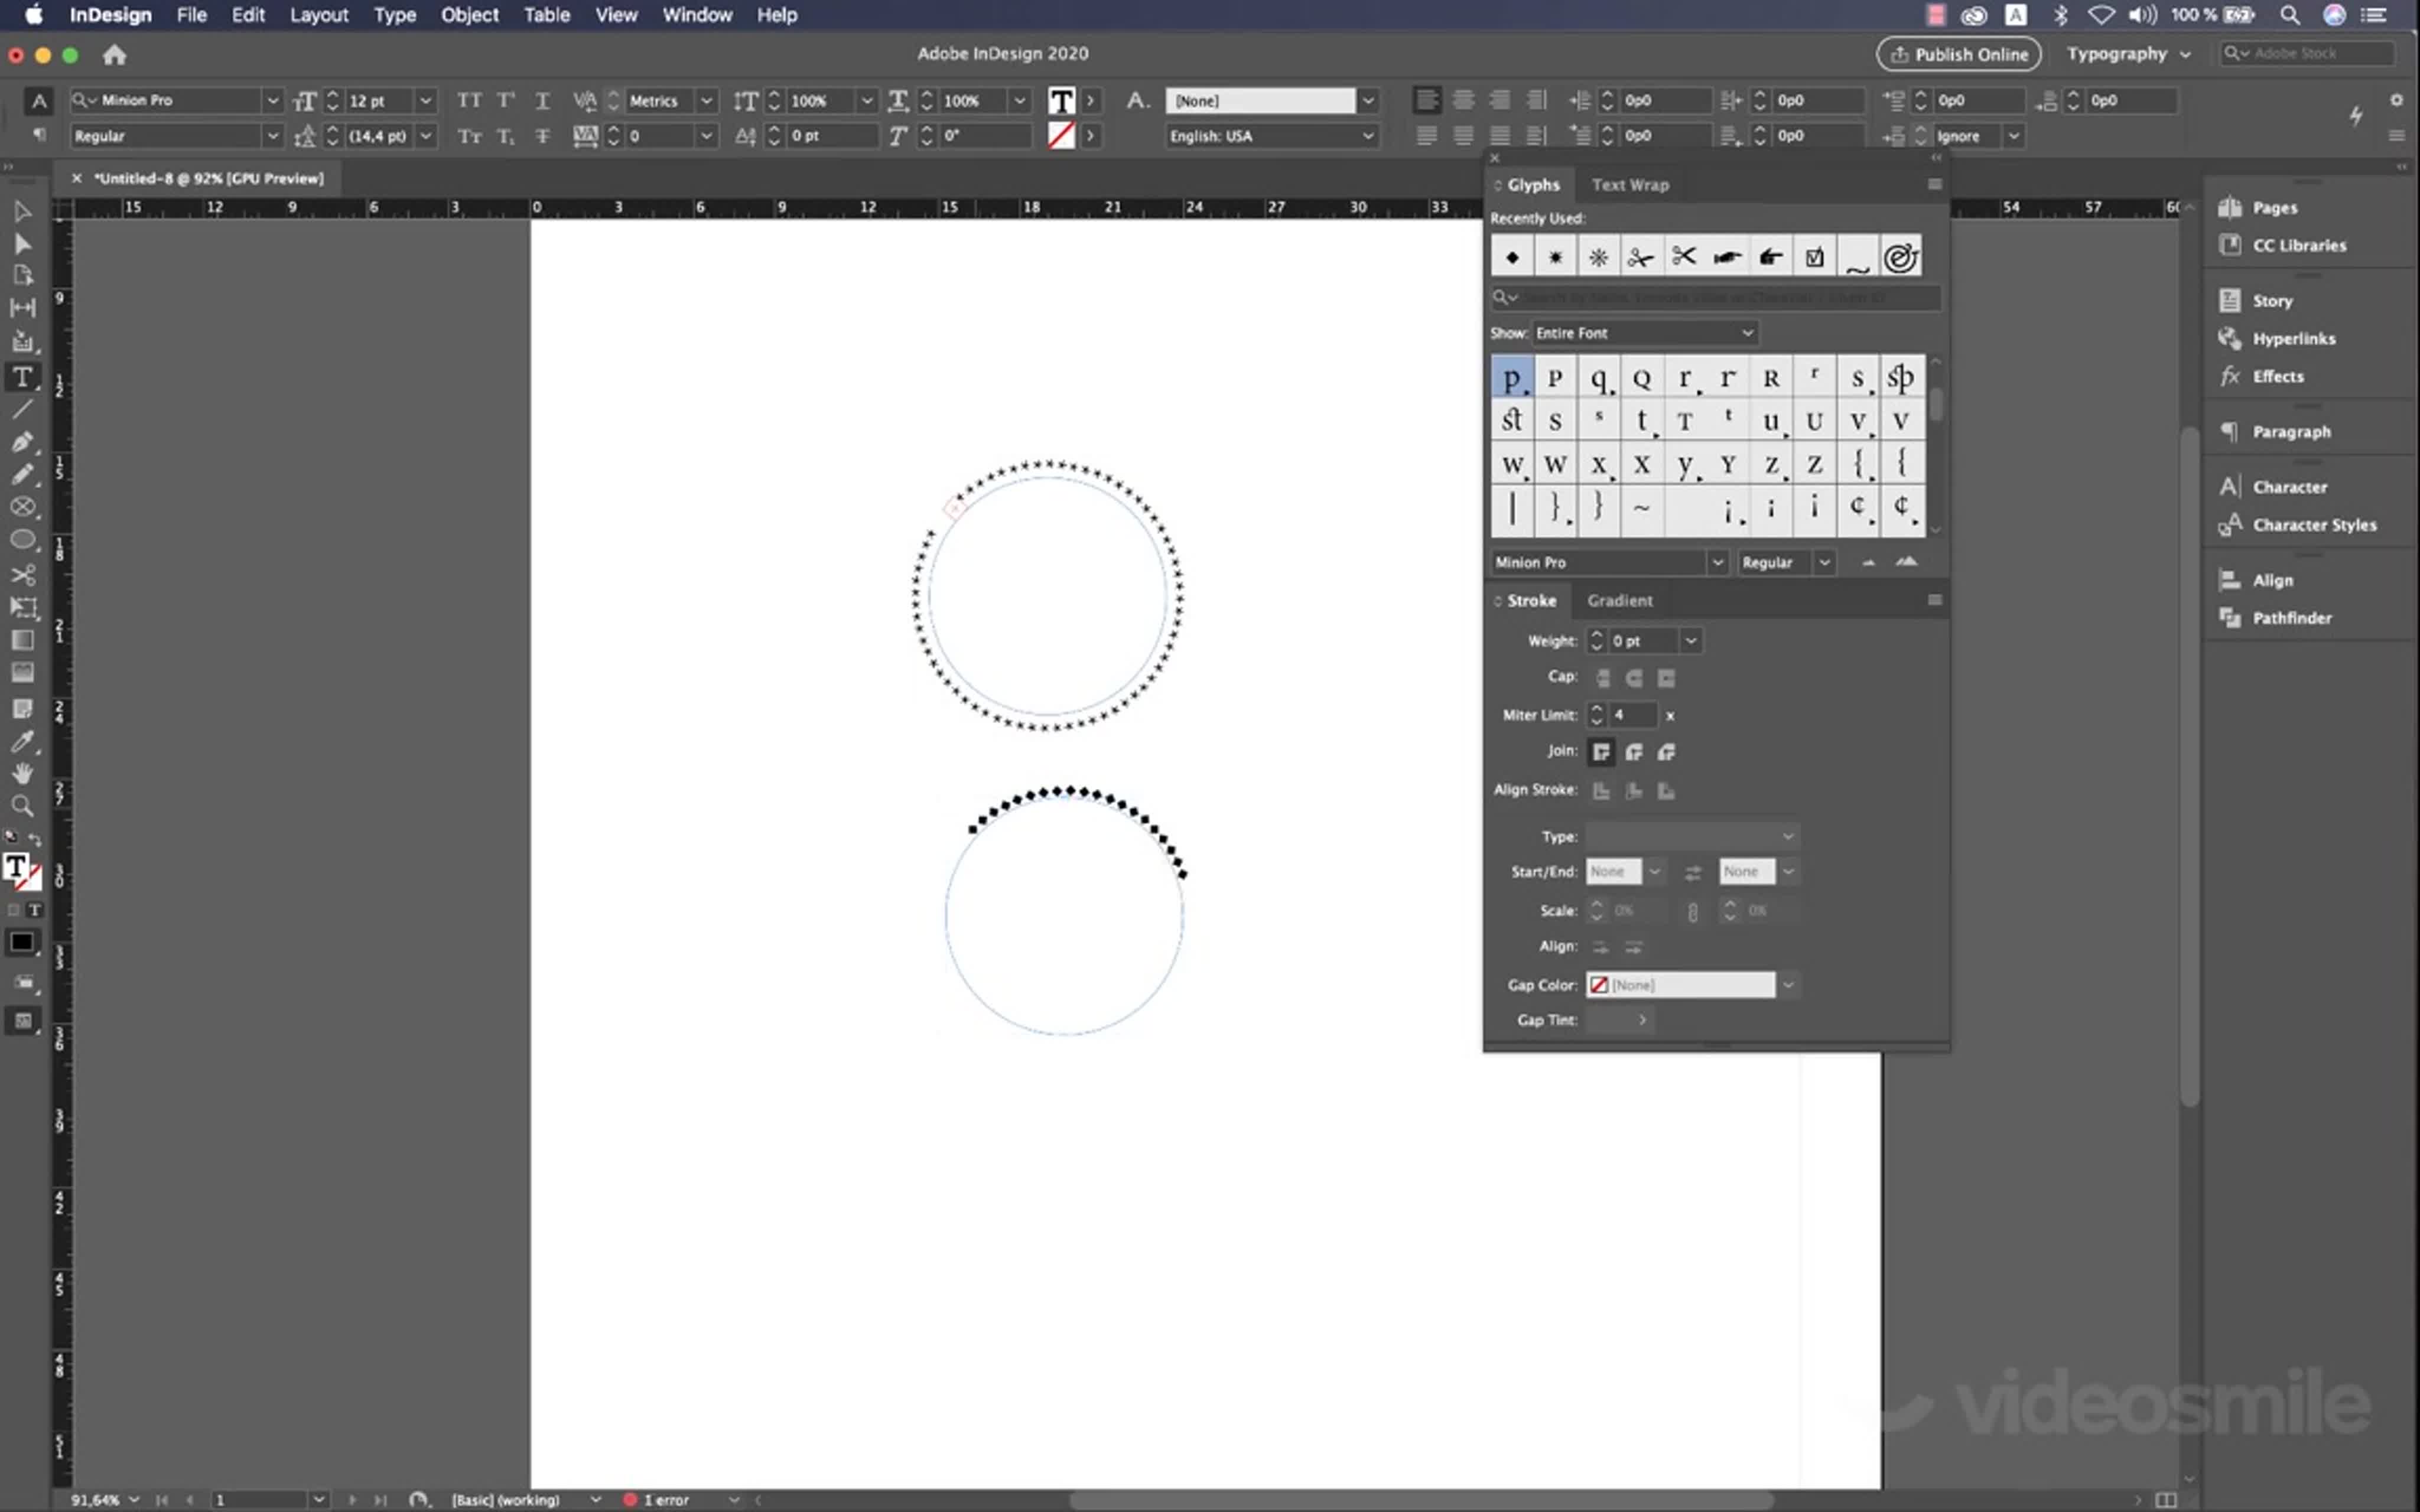Open the Typography workspace switcher
This screenshot has height=1512, width=2420.
2129,54
